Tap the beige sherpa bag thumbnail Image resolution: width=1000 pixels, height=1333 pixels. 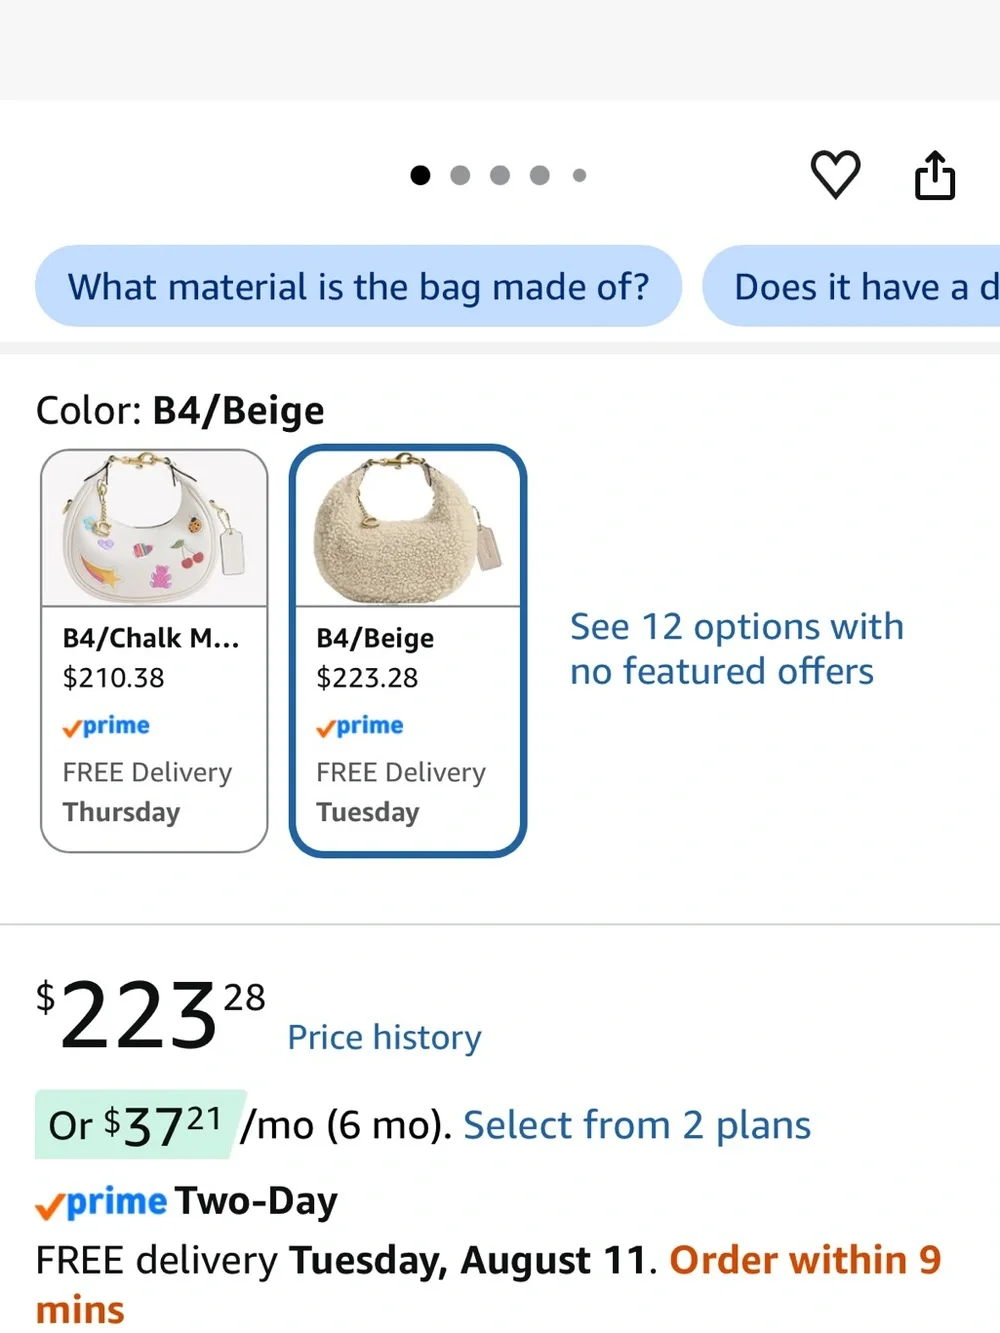coord(408,528)
